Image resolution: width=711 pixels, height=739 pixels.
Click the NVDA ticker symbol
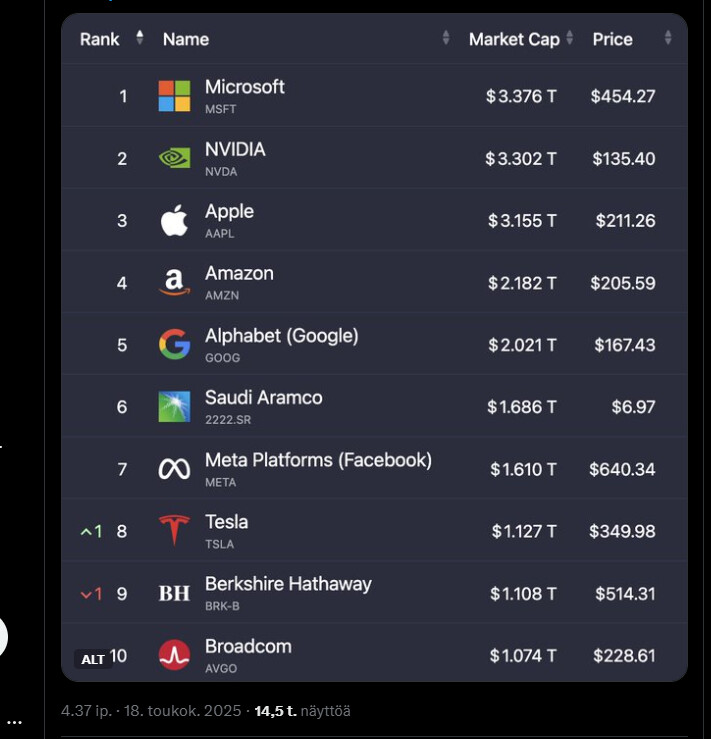point(221,172)
